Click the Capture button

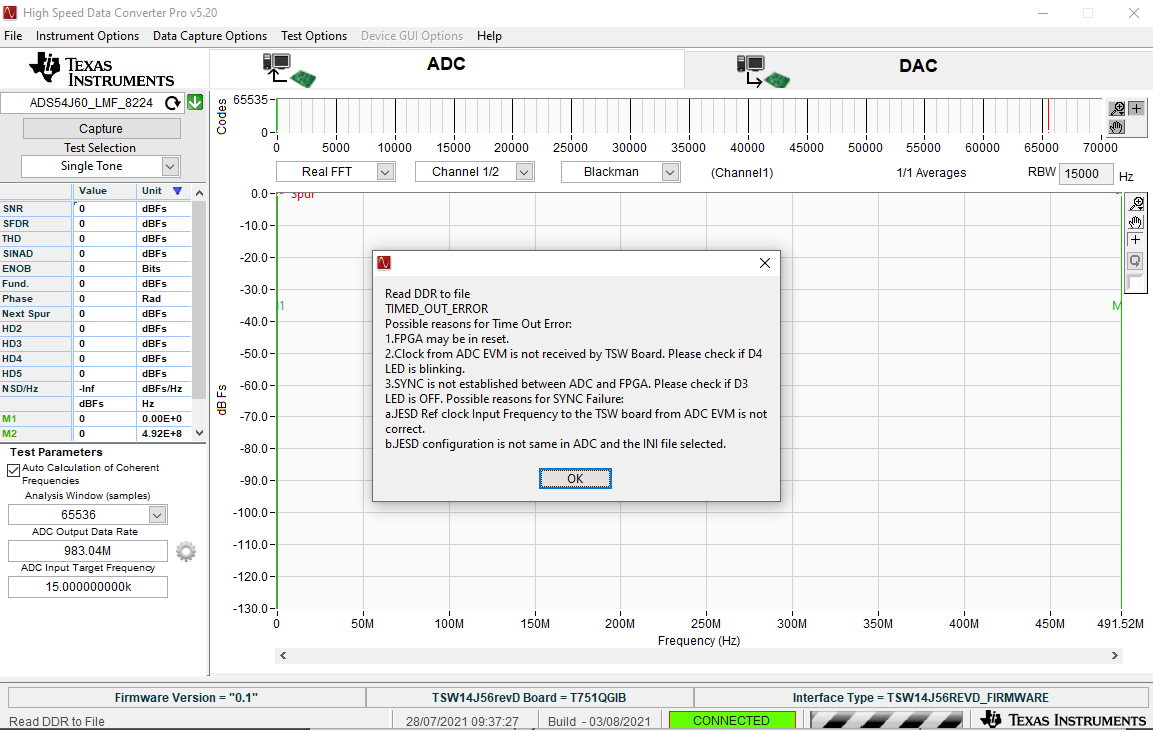101,129
